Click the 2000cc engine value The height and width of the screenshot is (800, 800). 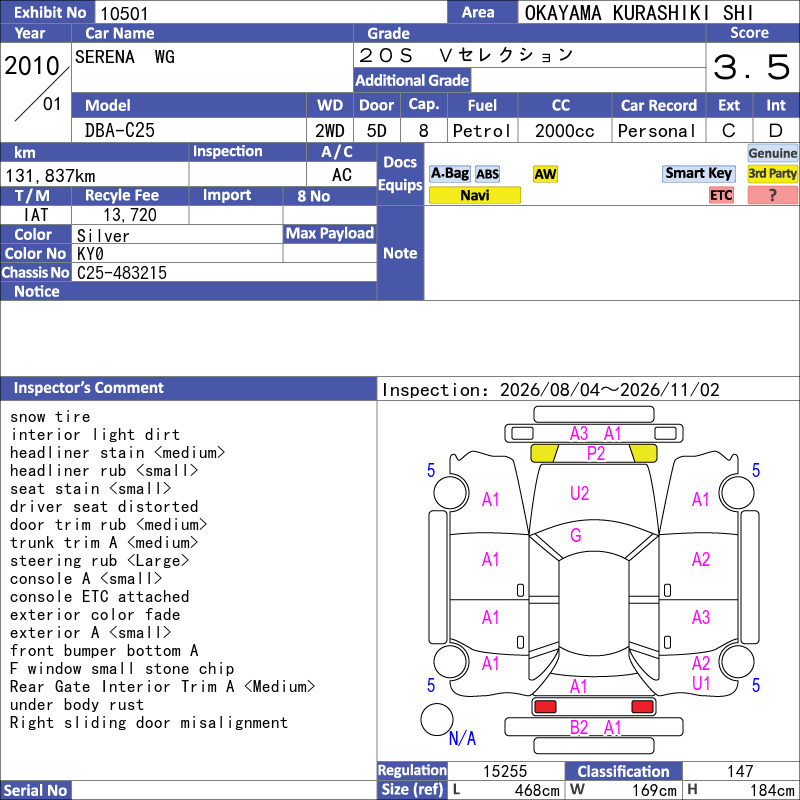click(x=565, y=131)
